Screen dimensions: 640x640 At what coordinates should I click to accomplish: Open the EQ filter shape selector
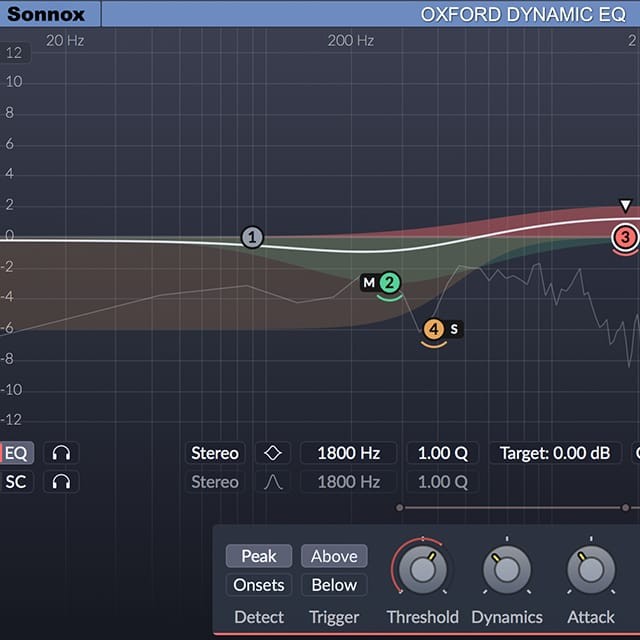(273, 453)
